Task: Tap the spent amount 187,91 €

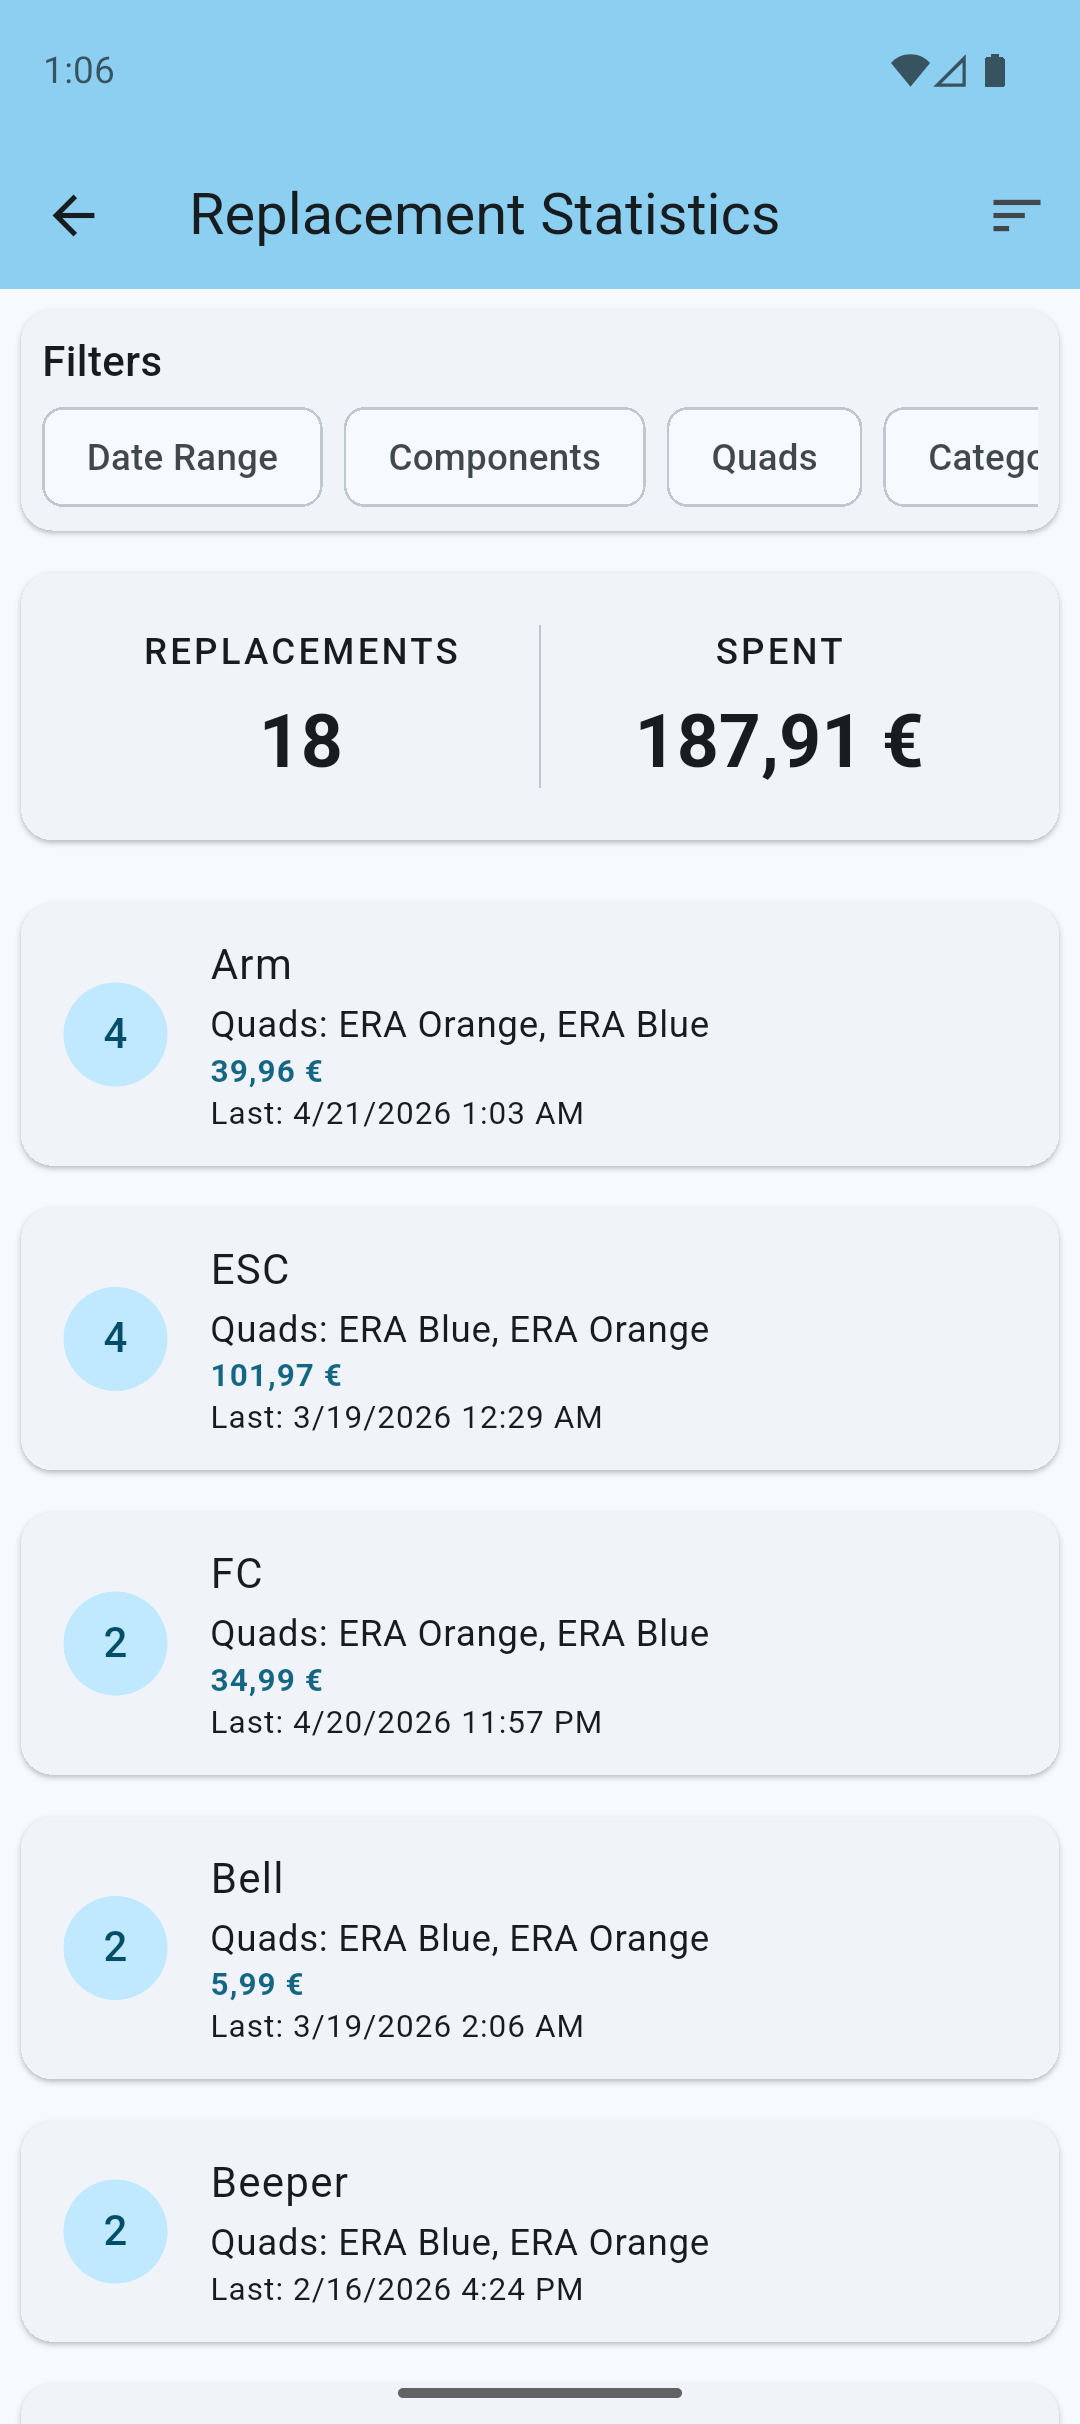Action: click(x=781, y=740)
